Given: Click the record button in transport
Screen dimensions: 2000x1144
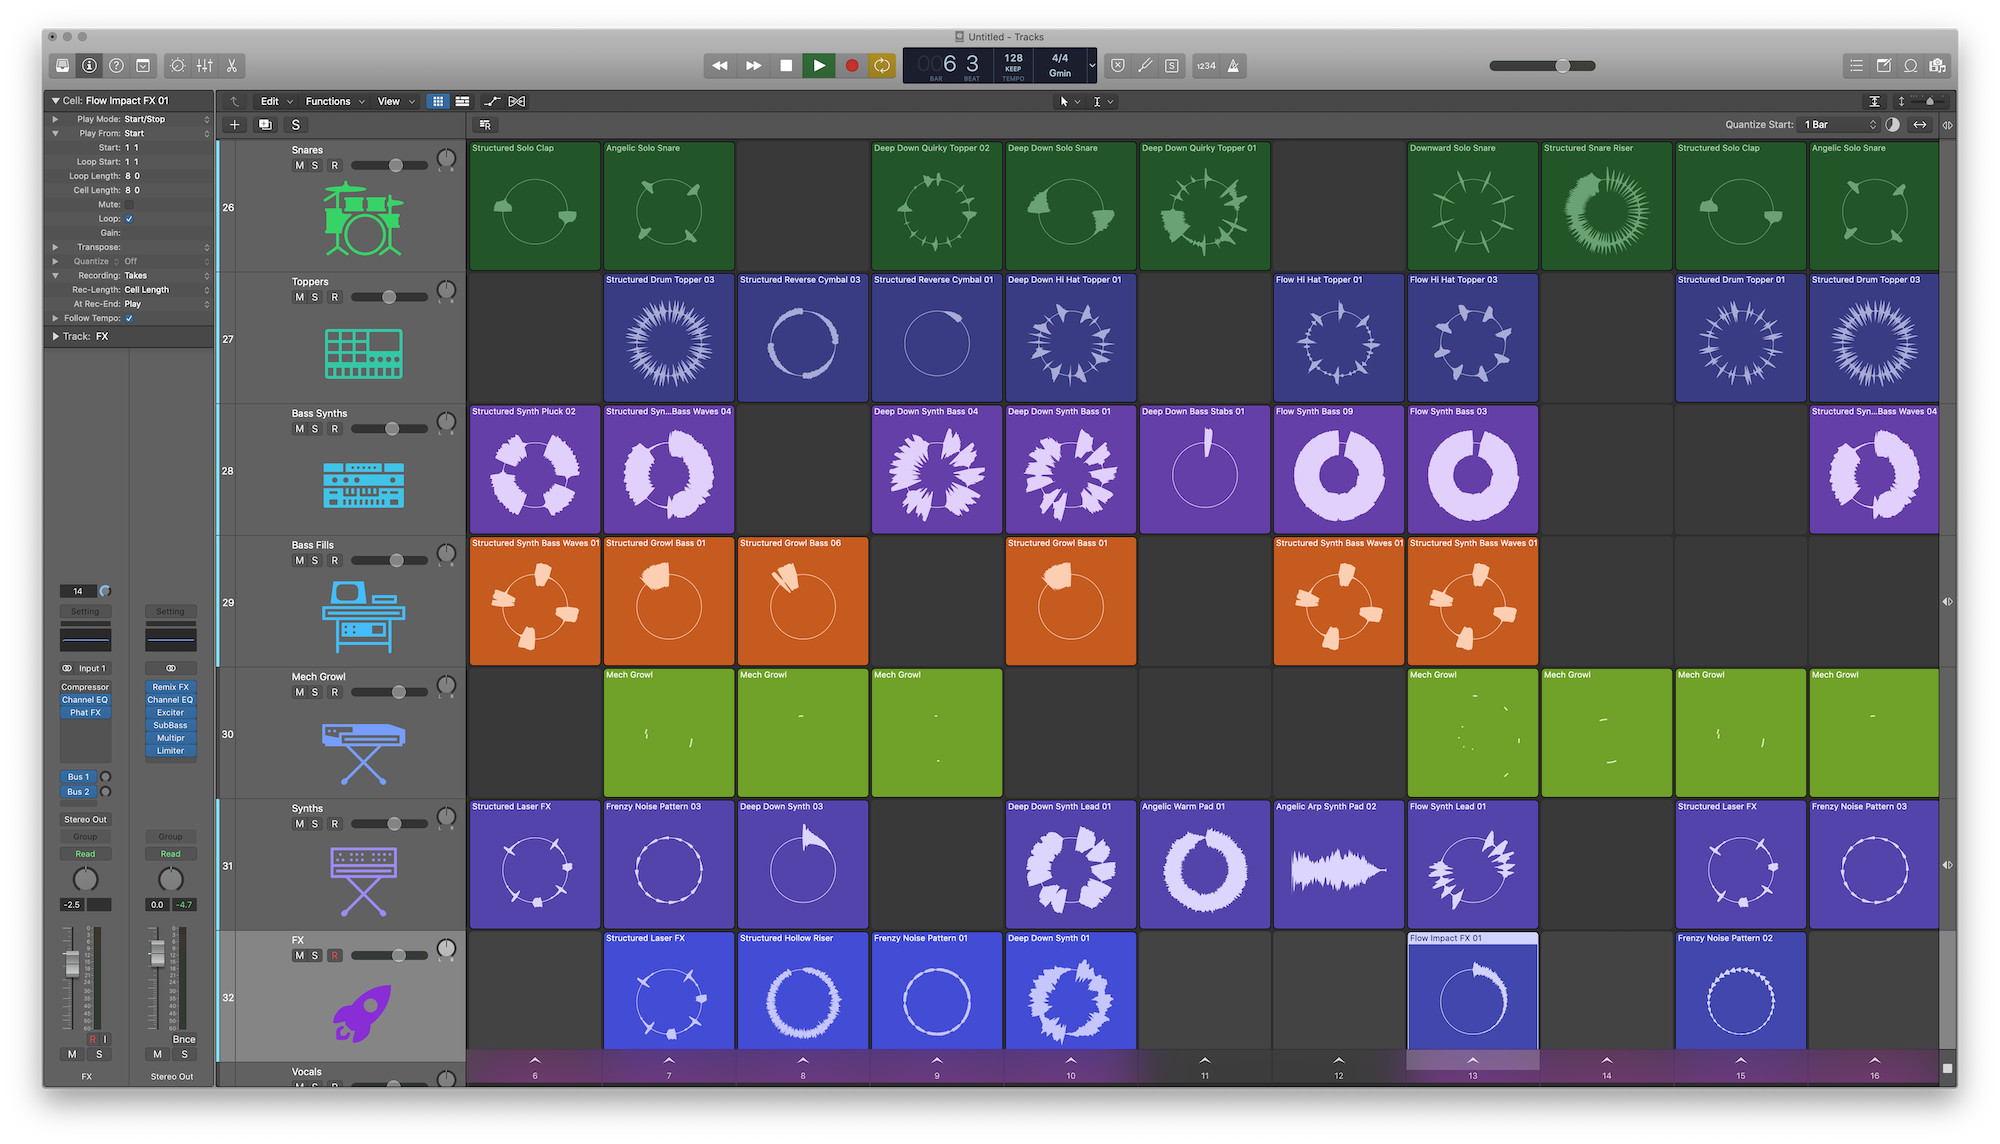Looking at the screenshot, I should (x=849, y=65).
